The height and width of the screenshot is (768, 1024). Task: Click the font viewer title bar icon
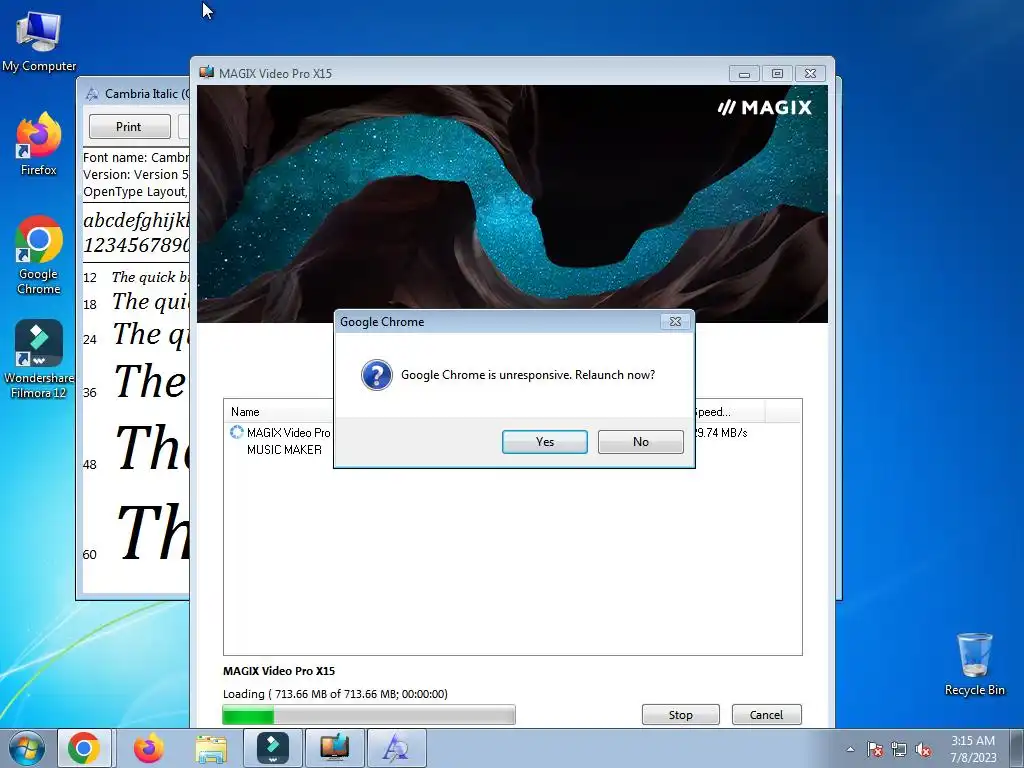click(x=92, y=93)
